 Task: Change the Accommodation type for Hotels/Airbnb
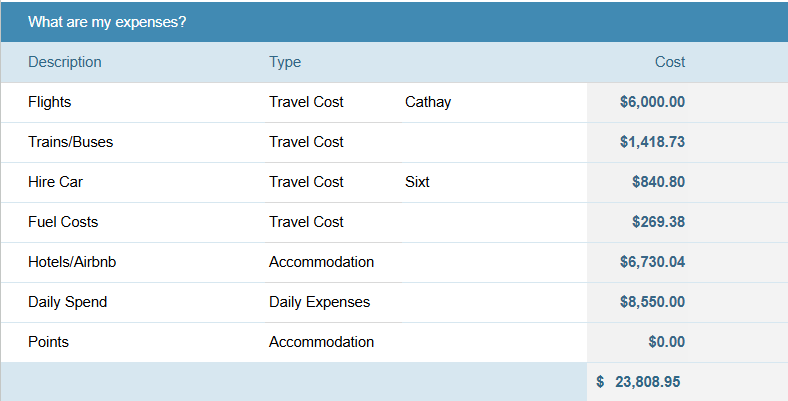pos(333,262)
